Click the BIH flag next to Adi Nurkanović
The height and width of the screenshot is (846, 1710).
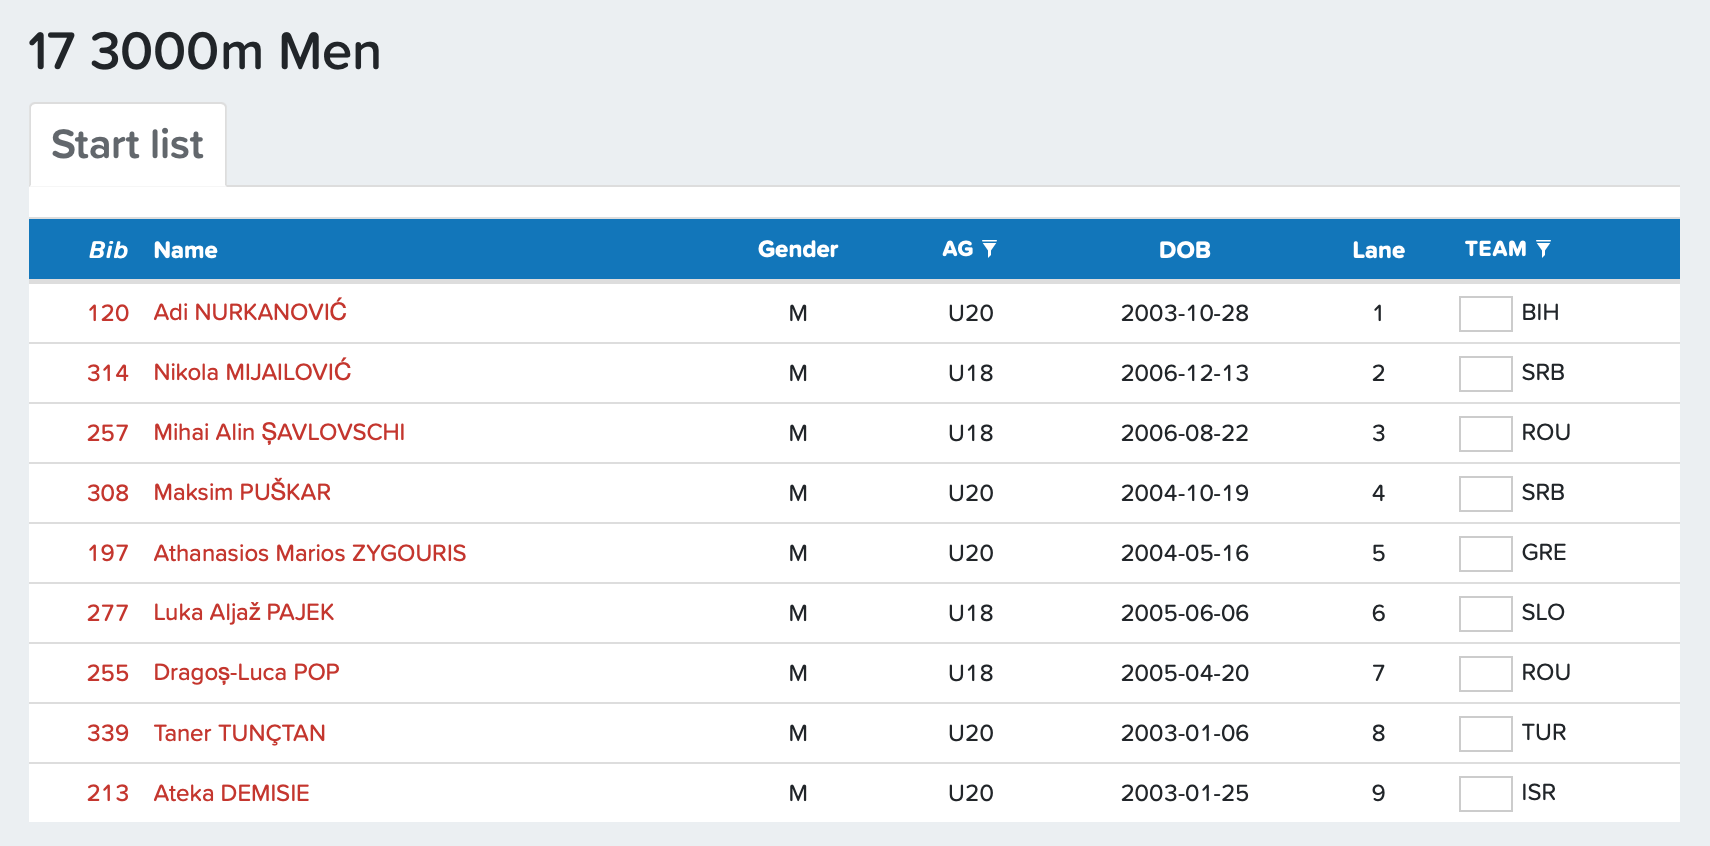1484,313
